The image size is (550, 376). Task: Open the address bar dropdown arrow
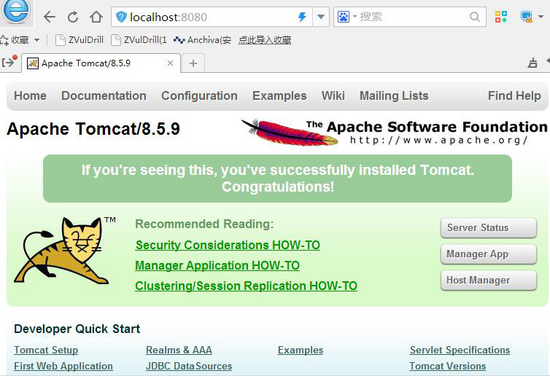321,16
